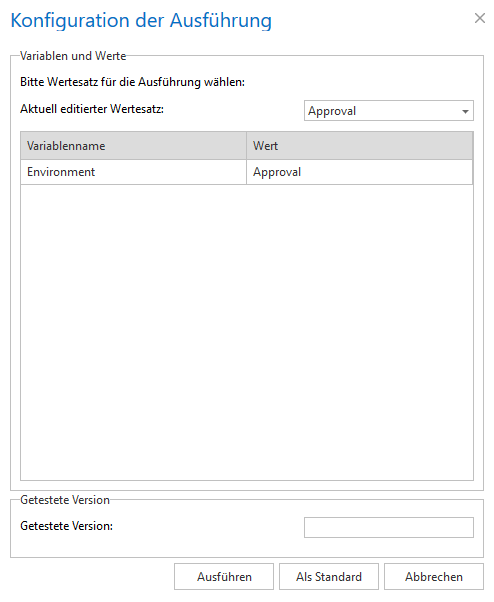
Task: Click the Getestete Version group heading
Action: pyautogui.click(x=65, y=500)
